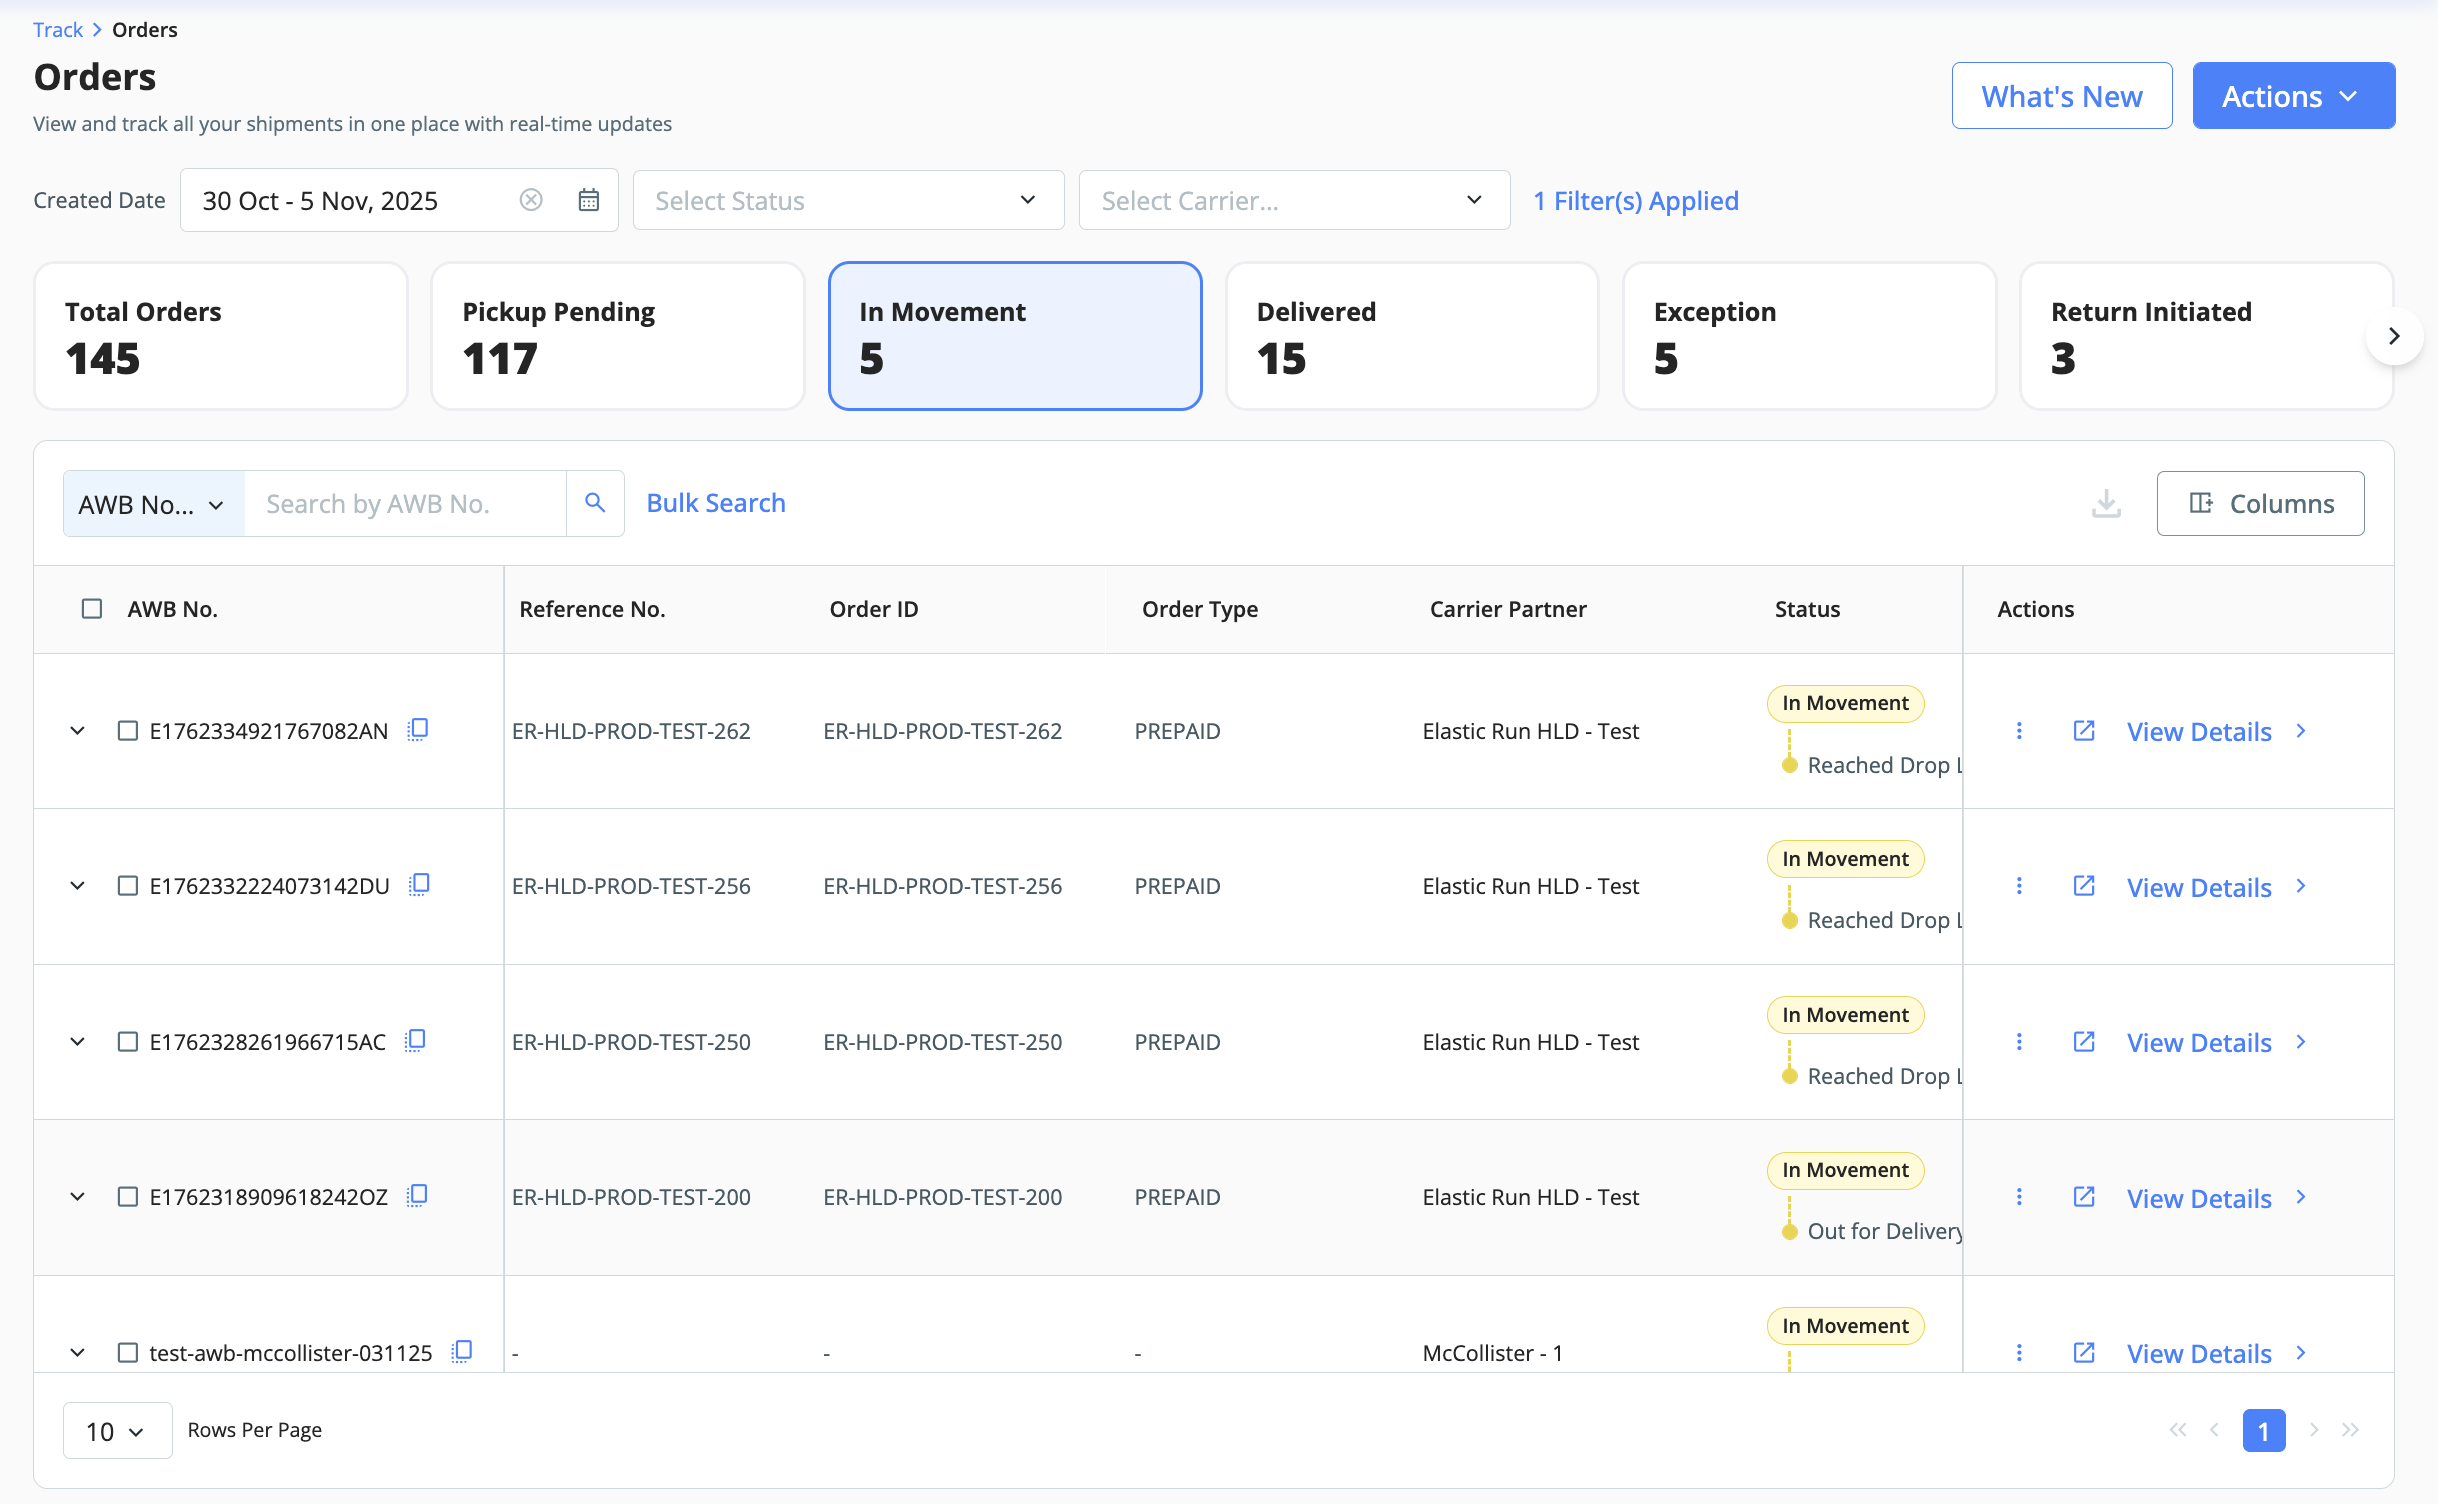This screenshot has height=1504, width=2438.
Task: Select checkbox for E1762318909618242OZ row
Action: [x=128, y=1197]
